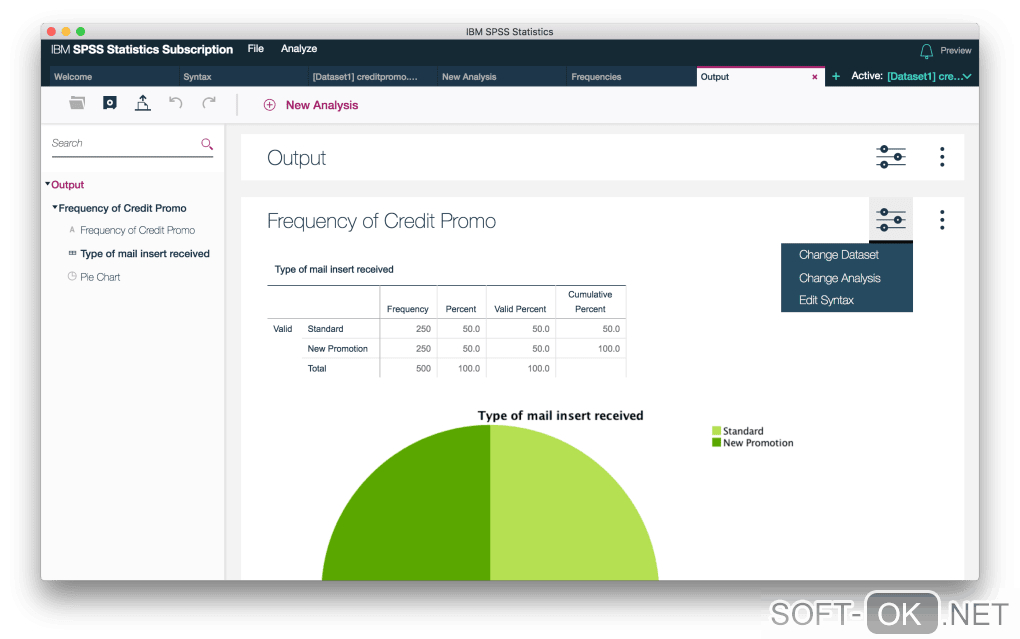
Task: Open Frequency of Credit Promo three-dot menu
Action: pos(942,220)
